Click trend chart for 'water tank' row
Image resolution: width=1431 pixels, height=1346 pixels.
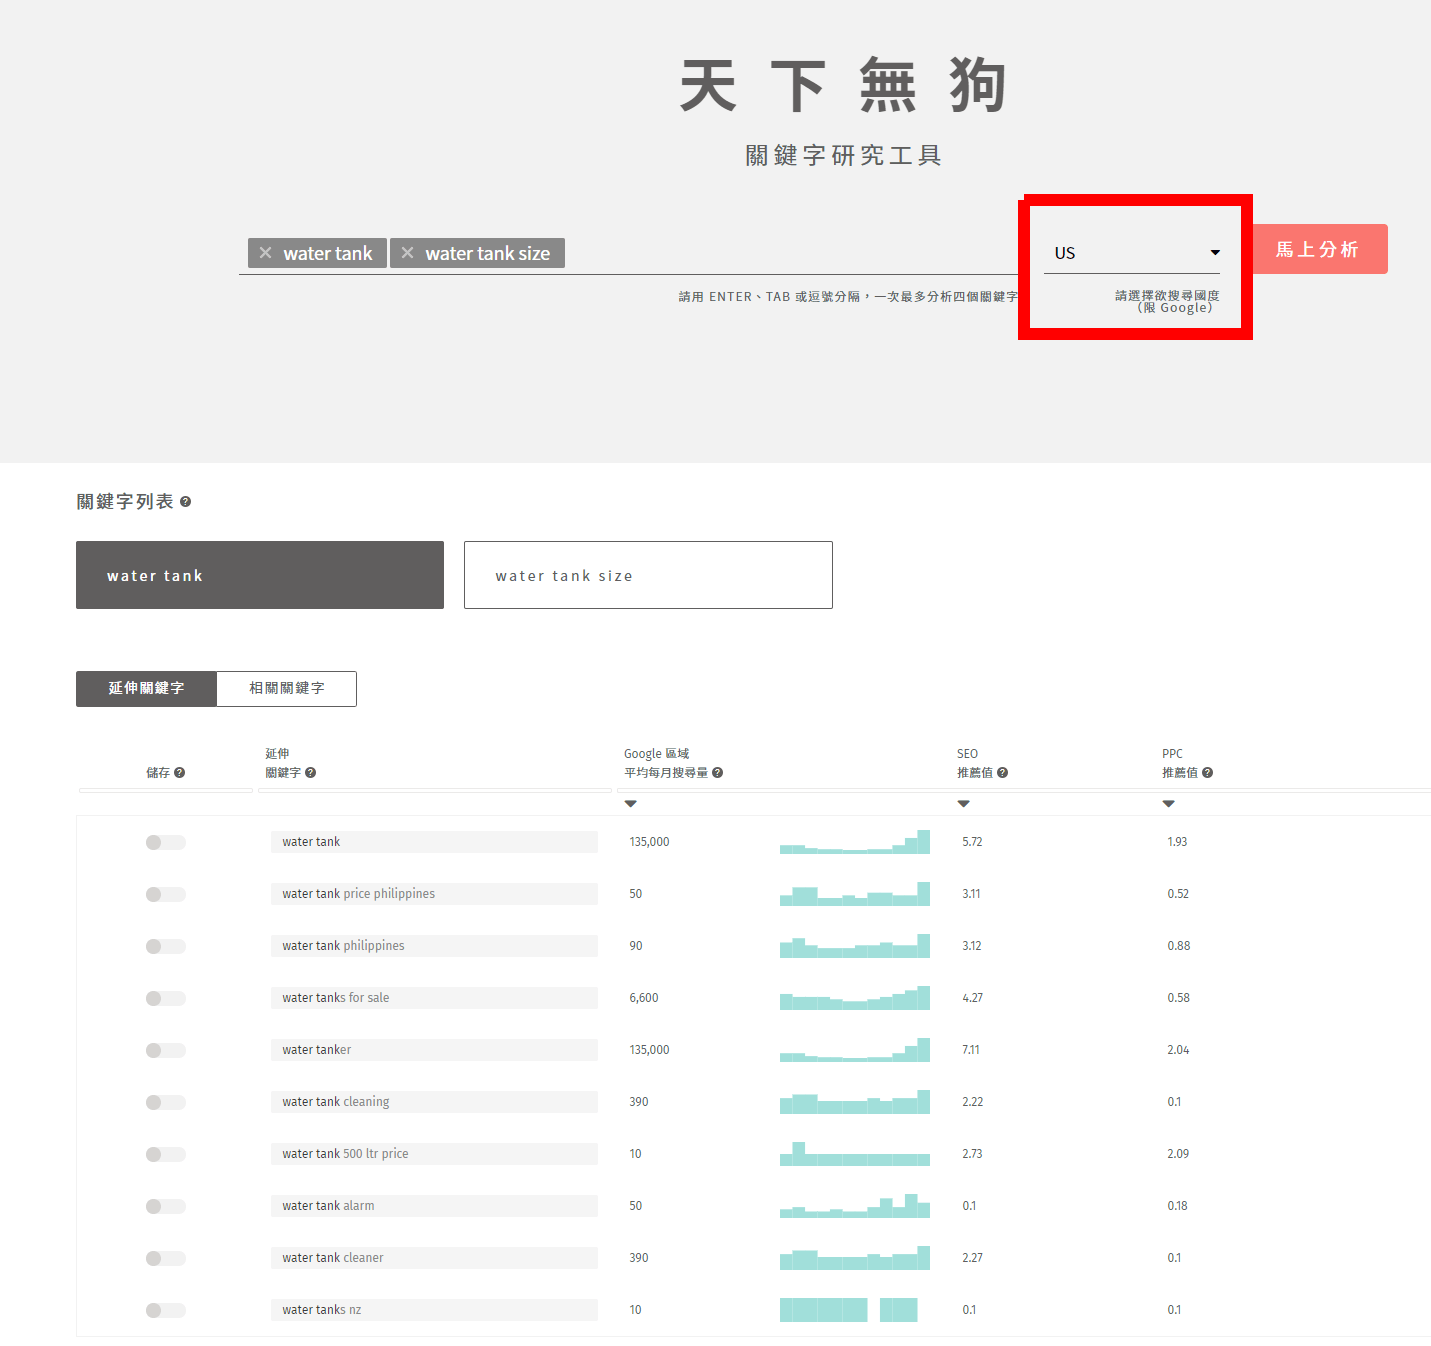point(855,842)
